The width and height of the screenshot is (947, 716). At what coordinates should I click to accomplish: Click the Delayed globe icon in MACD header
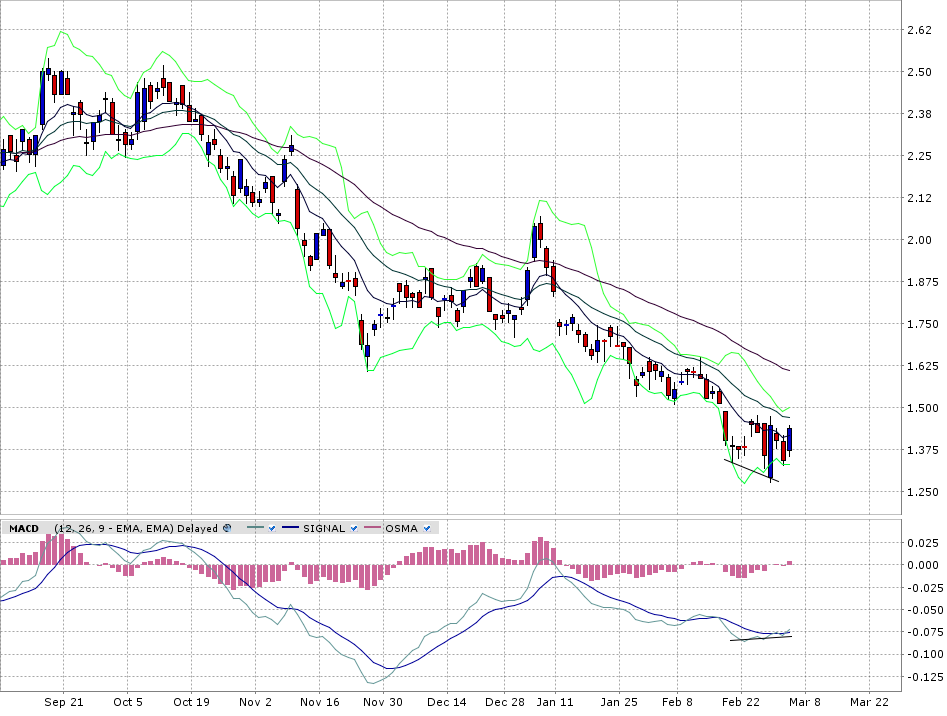coord(227,528)
